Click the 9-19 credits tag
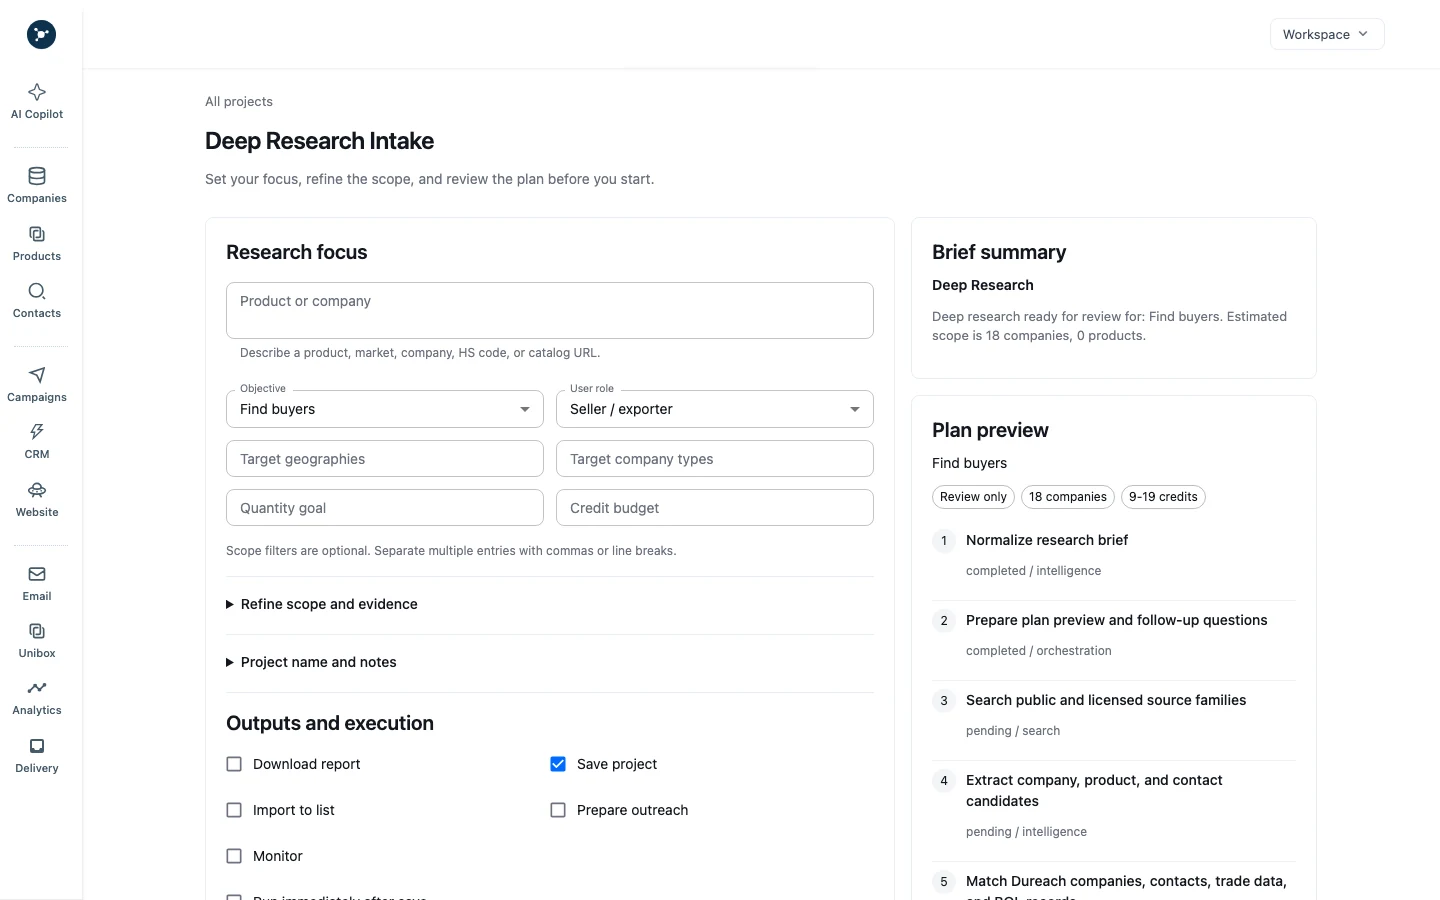The image size is (1440, 900). pyautogui.click(x=1163, y=497)
